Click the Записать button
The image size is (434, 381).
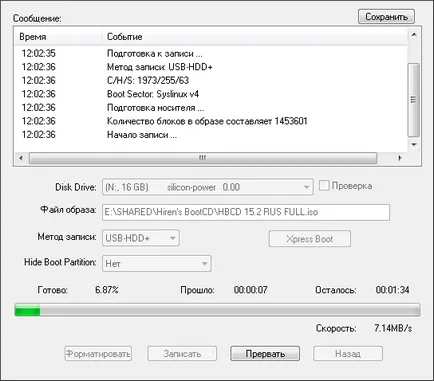tap(182, 353)
